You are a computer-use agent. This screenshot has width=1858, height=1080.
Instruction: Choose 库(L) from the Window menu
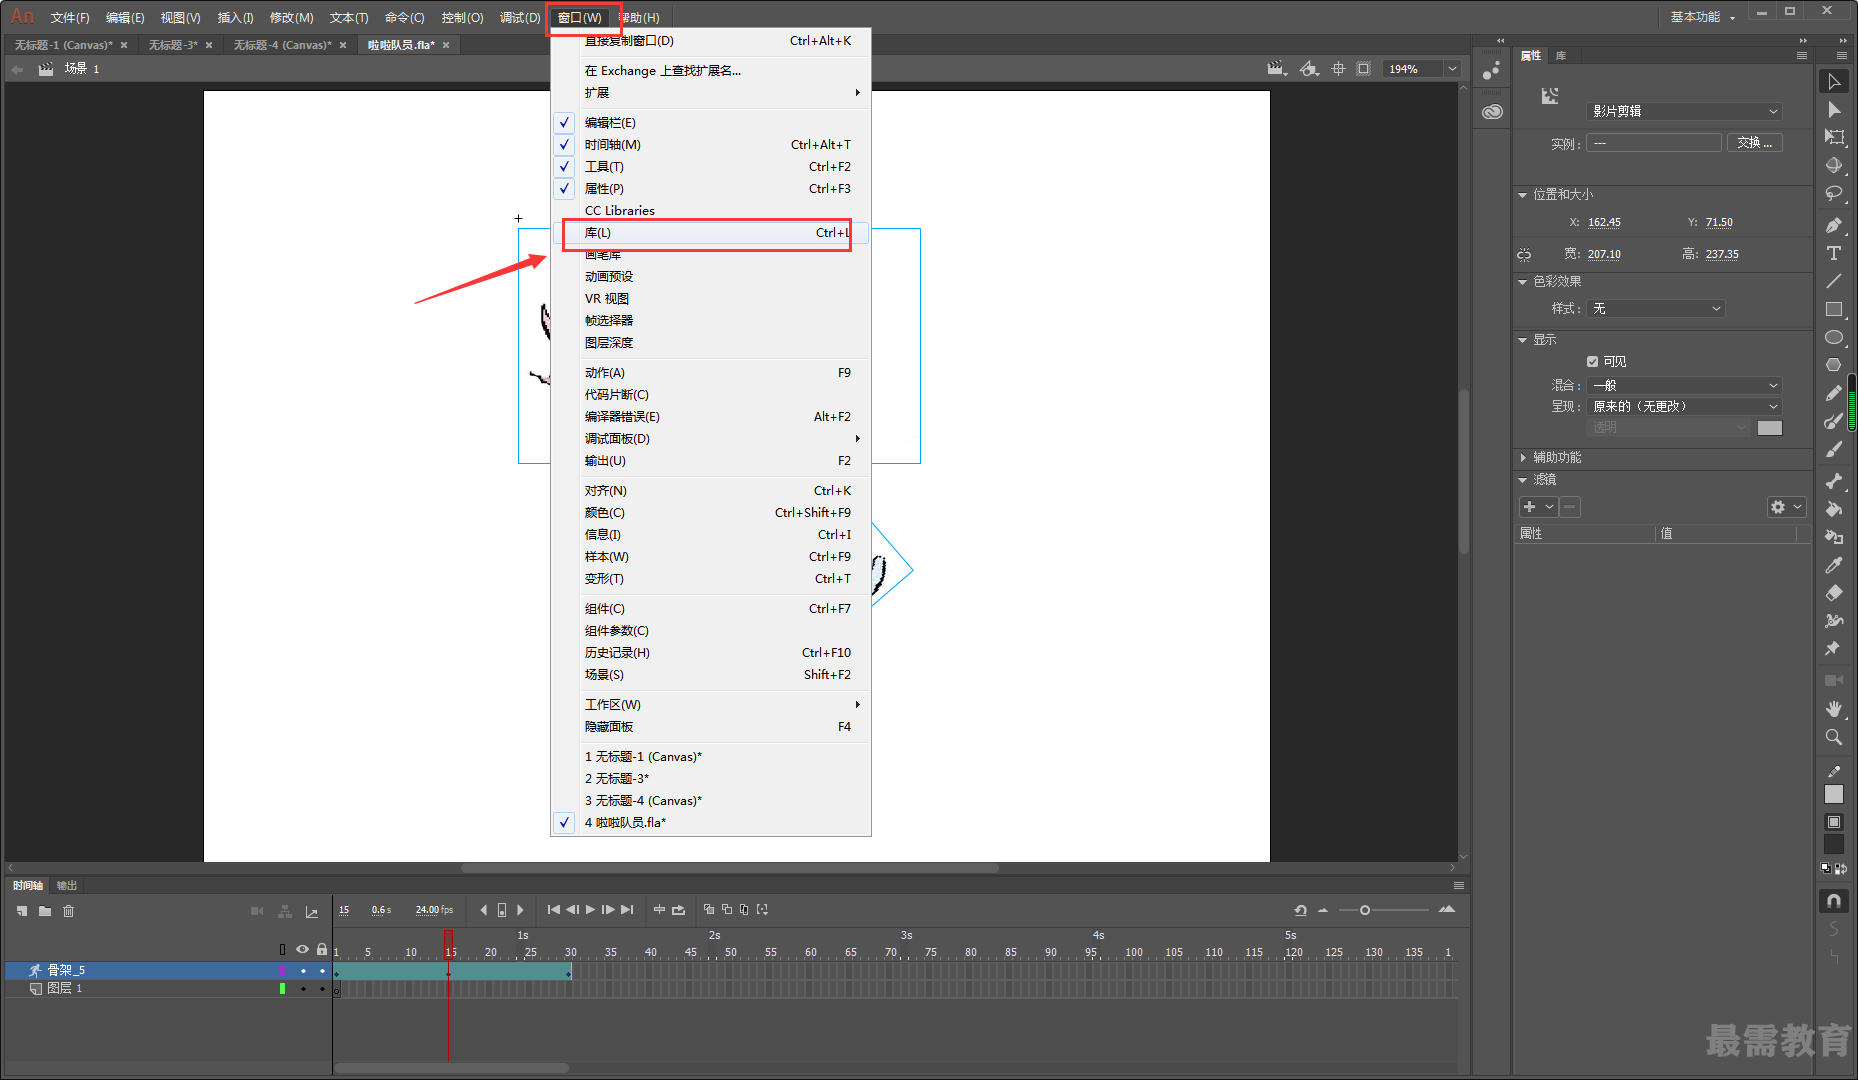[710, 233]
